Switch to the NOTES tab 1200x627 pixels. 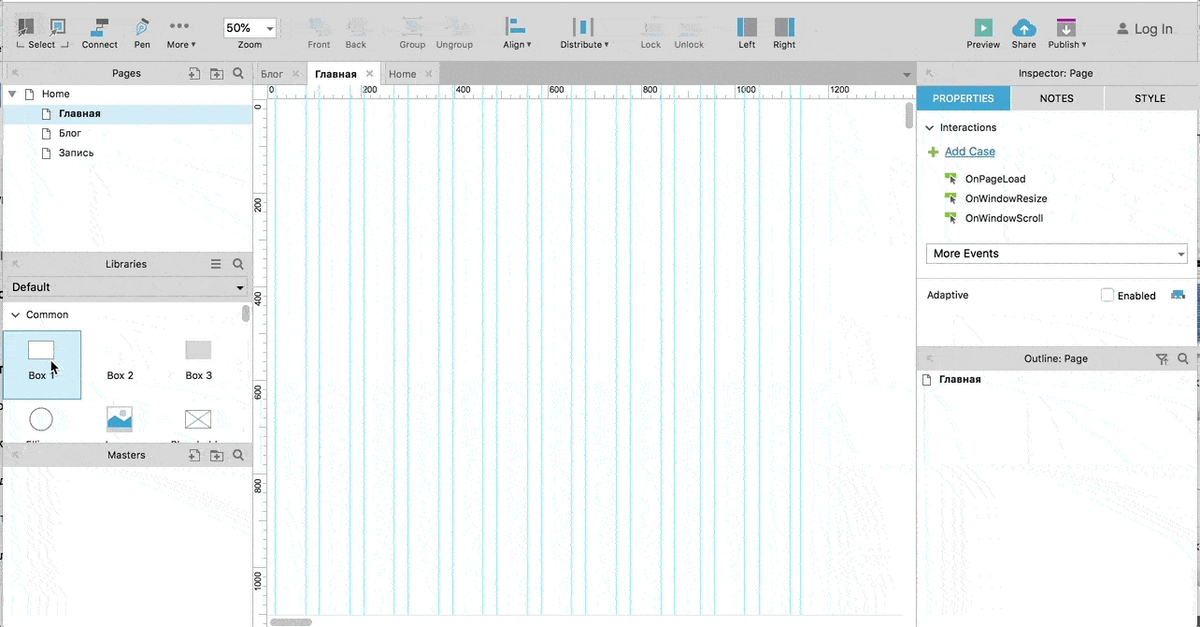1057,98
